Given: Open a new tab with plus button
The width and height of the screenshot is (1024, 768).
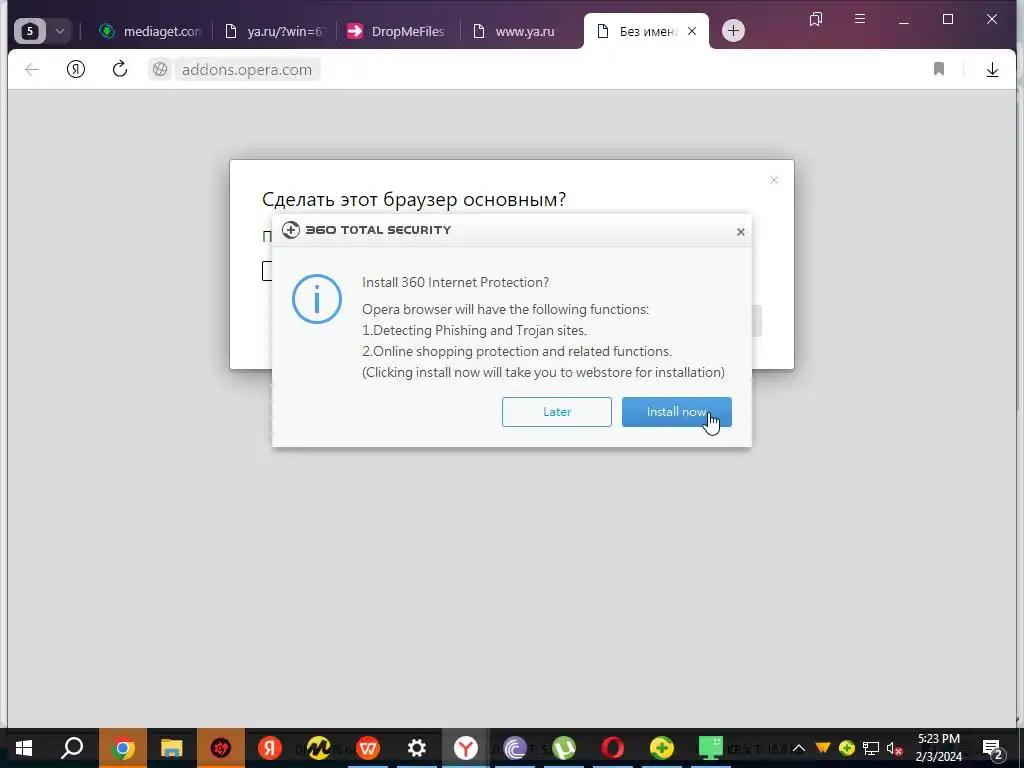Looking at the screenshot, I should pyautogui.click(x=733, y=31).
